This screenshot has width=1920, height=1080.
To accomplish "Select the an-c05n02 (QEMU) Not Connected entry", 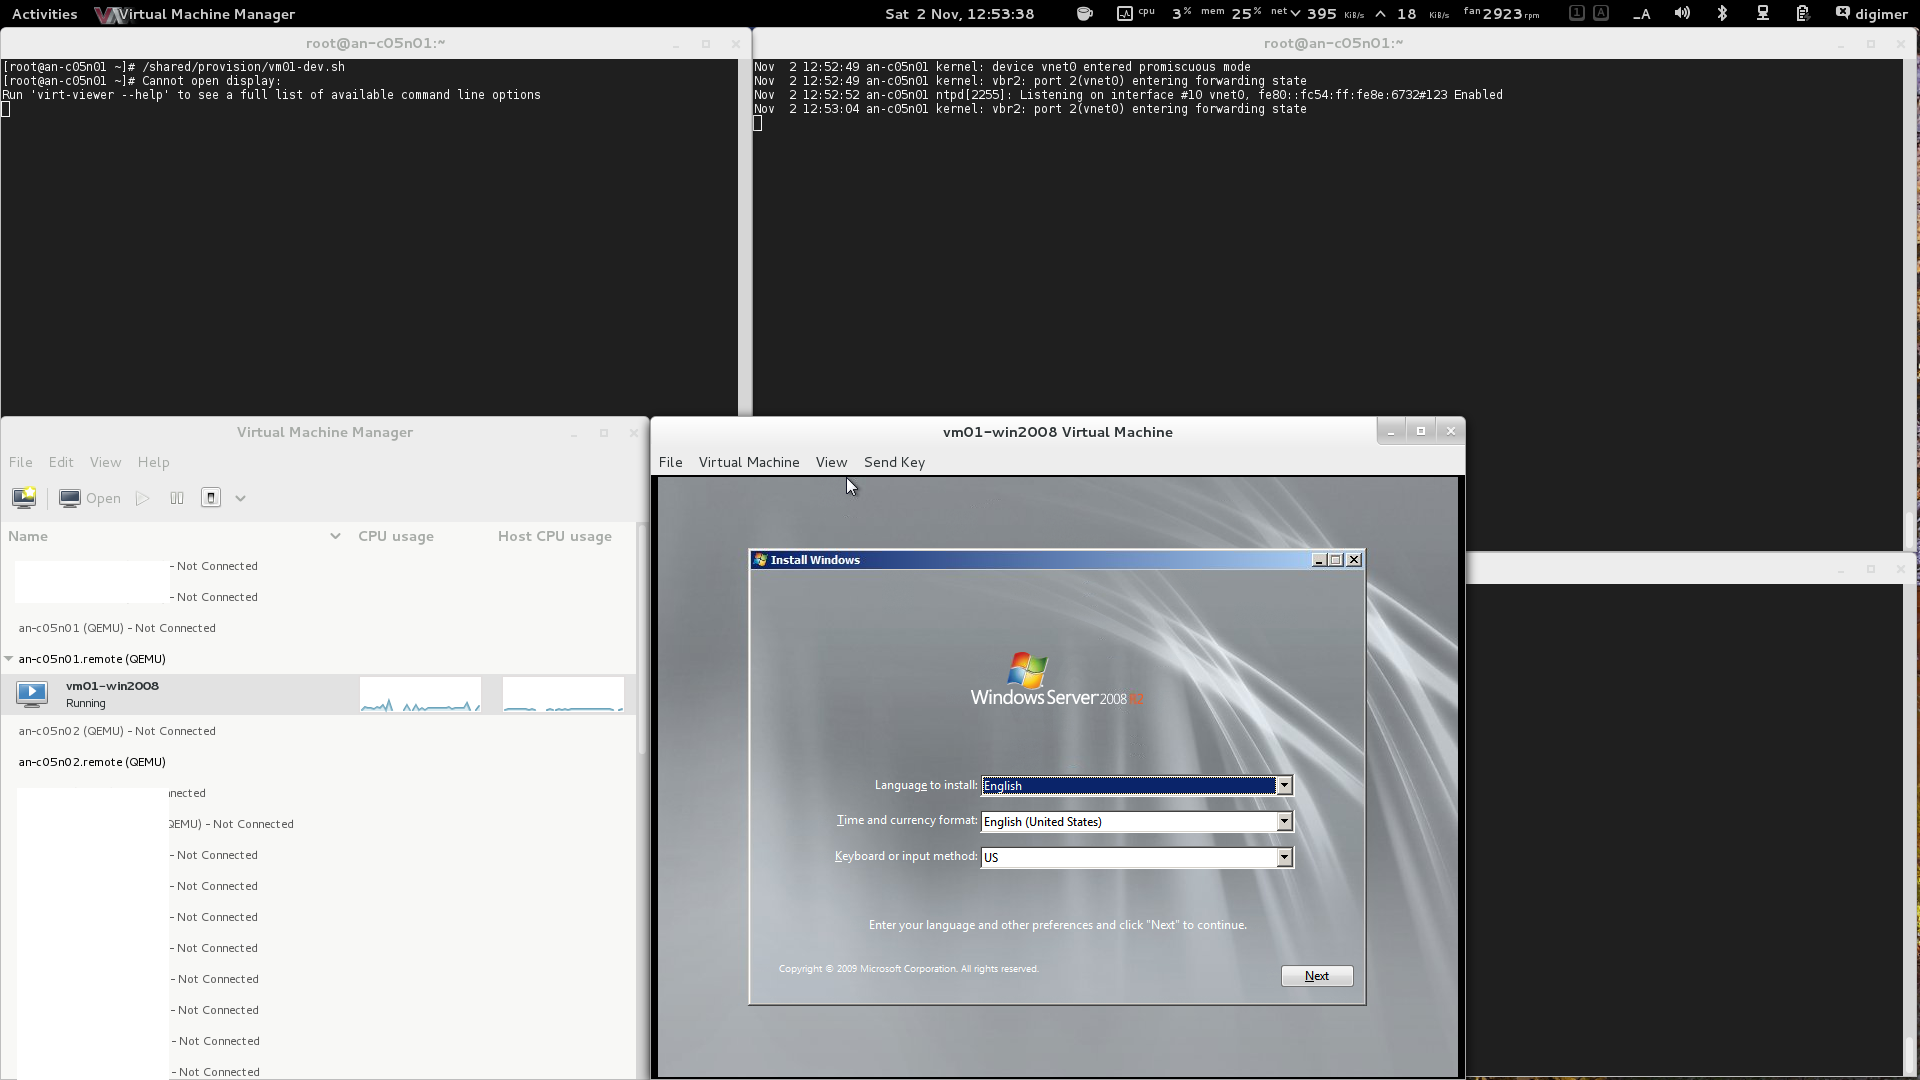I will pos(117,731).
